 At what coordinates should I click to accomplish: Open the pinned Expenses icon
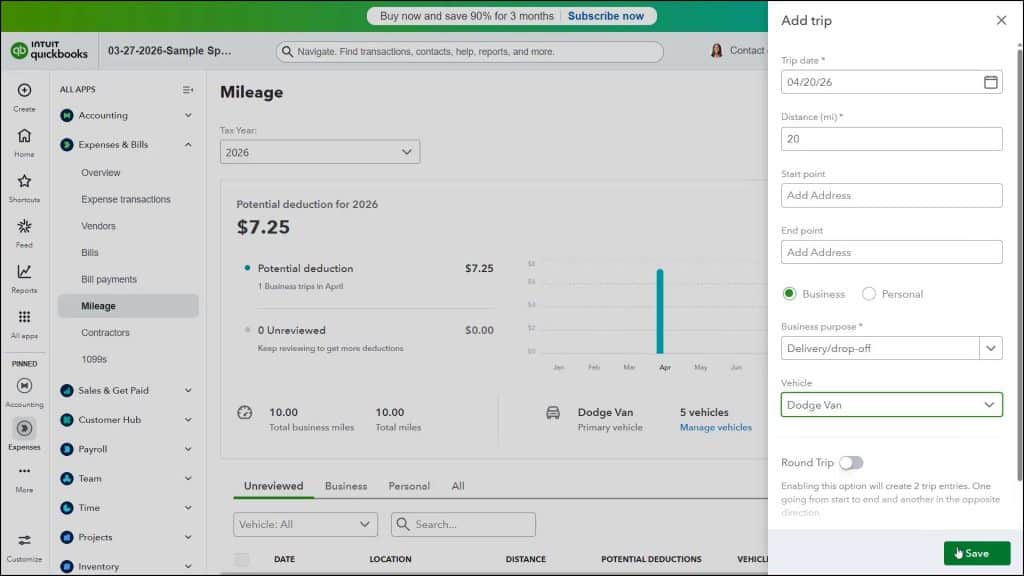[24, 428]
